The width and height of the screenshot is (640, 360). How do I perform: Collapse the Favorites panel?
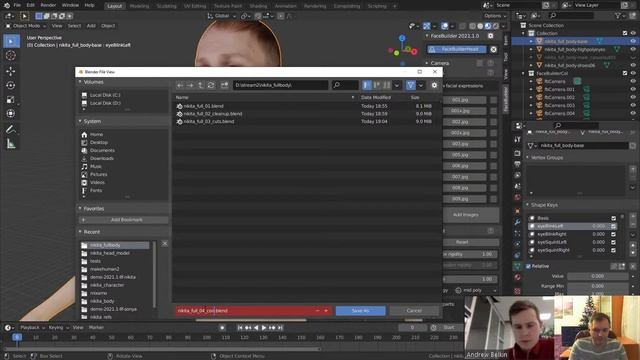point(80,209)
